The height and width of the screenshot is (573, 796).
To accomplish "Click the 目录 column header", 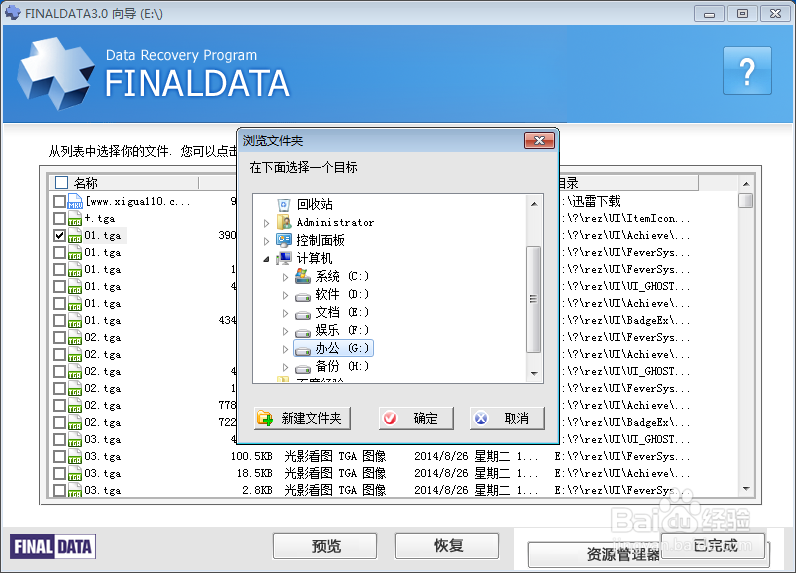I will (628, 183).
